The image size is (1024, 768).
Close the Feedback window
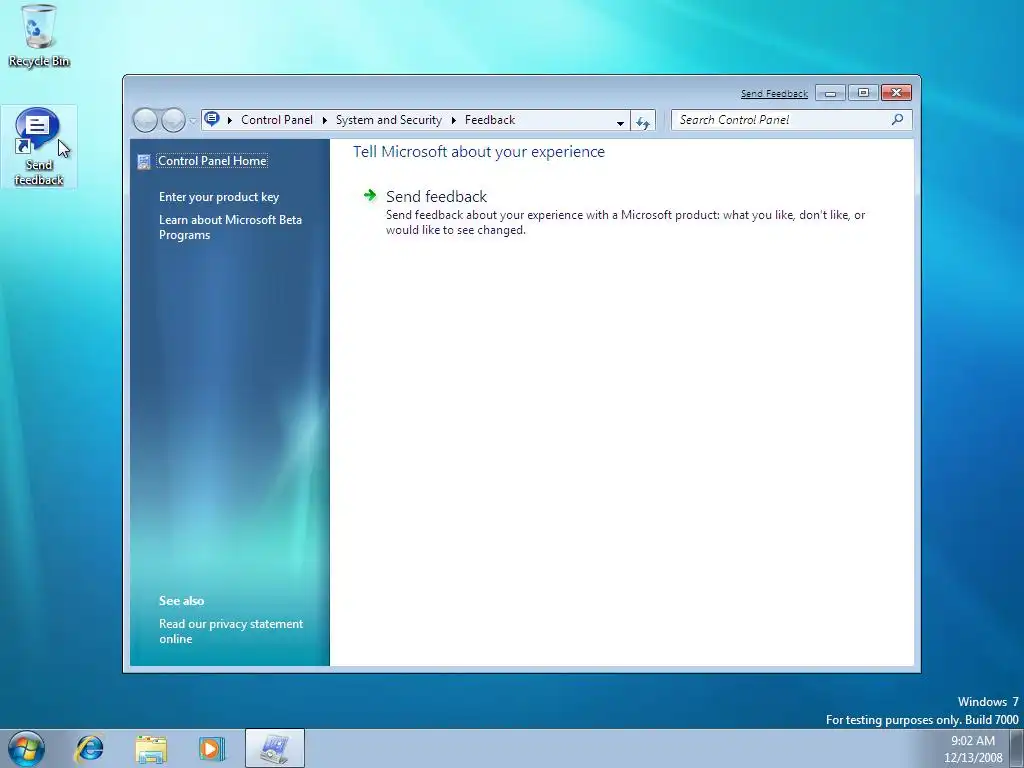point(896,93)
